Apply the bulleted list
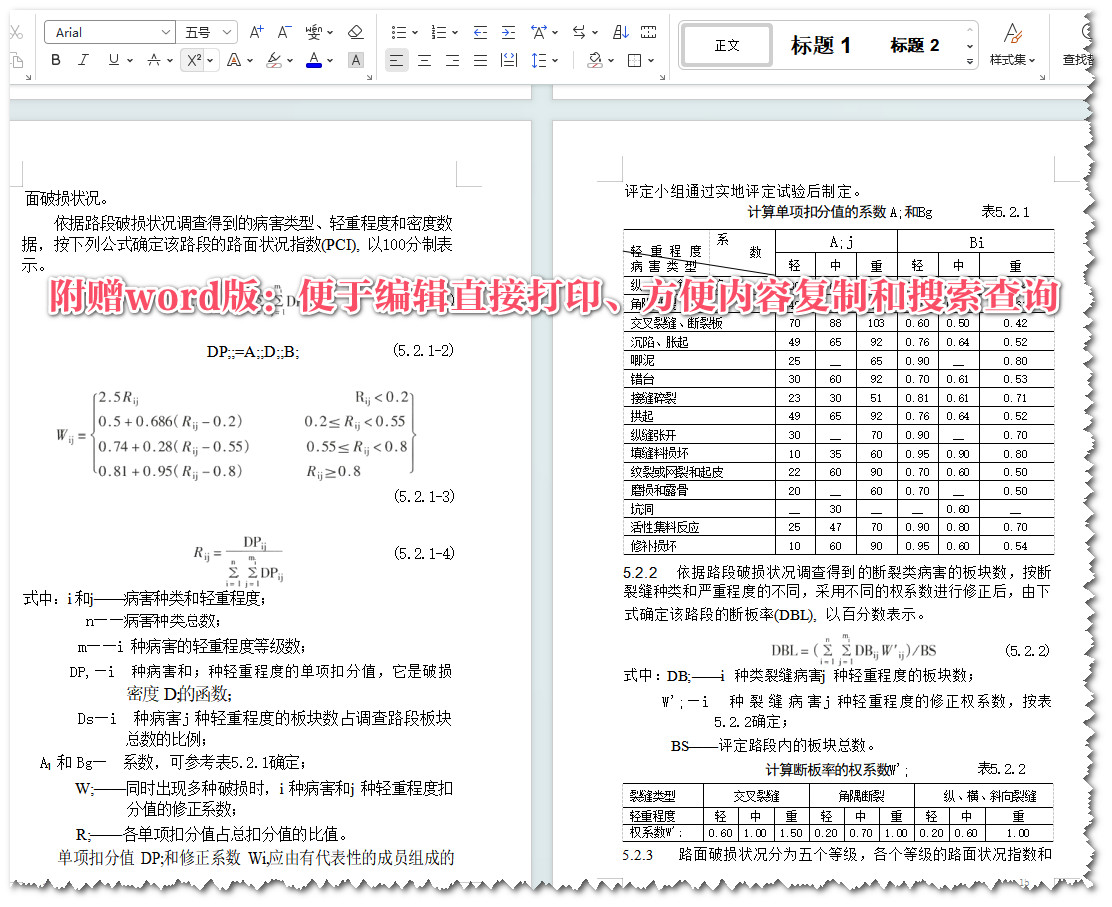This screenshot has height=907, width=1112. point(400,31)
